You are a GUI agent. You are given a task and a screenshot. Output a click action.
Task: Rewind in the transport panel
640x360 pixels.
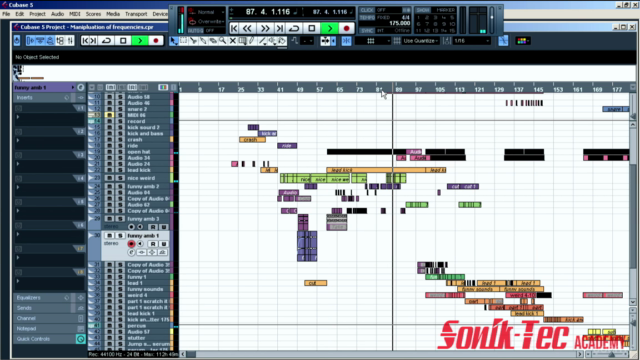coord(247,29)
